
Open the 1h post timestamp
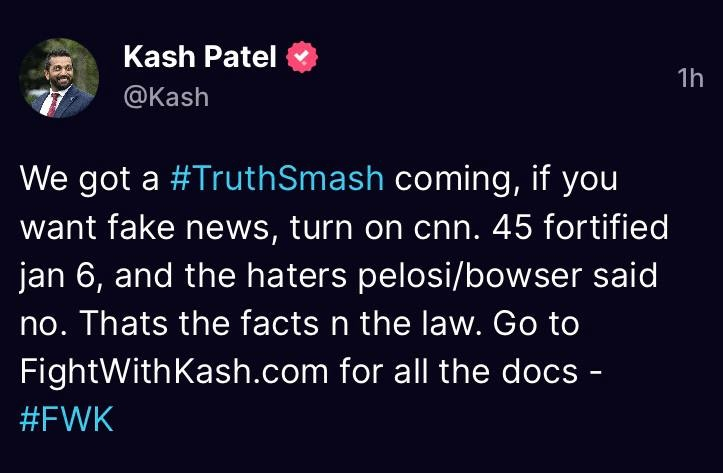(x=689, y=78)
